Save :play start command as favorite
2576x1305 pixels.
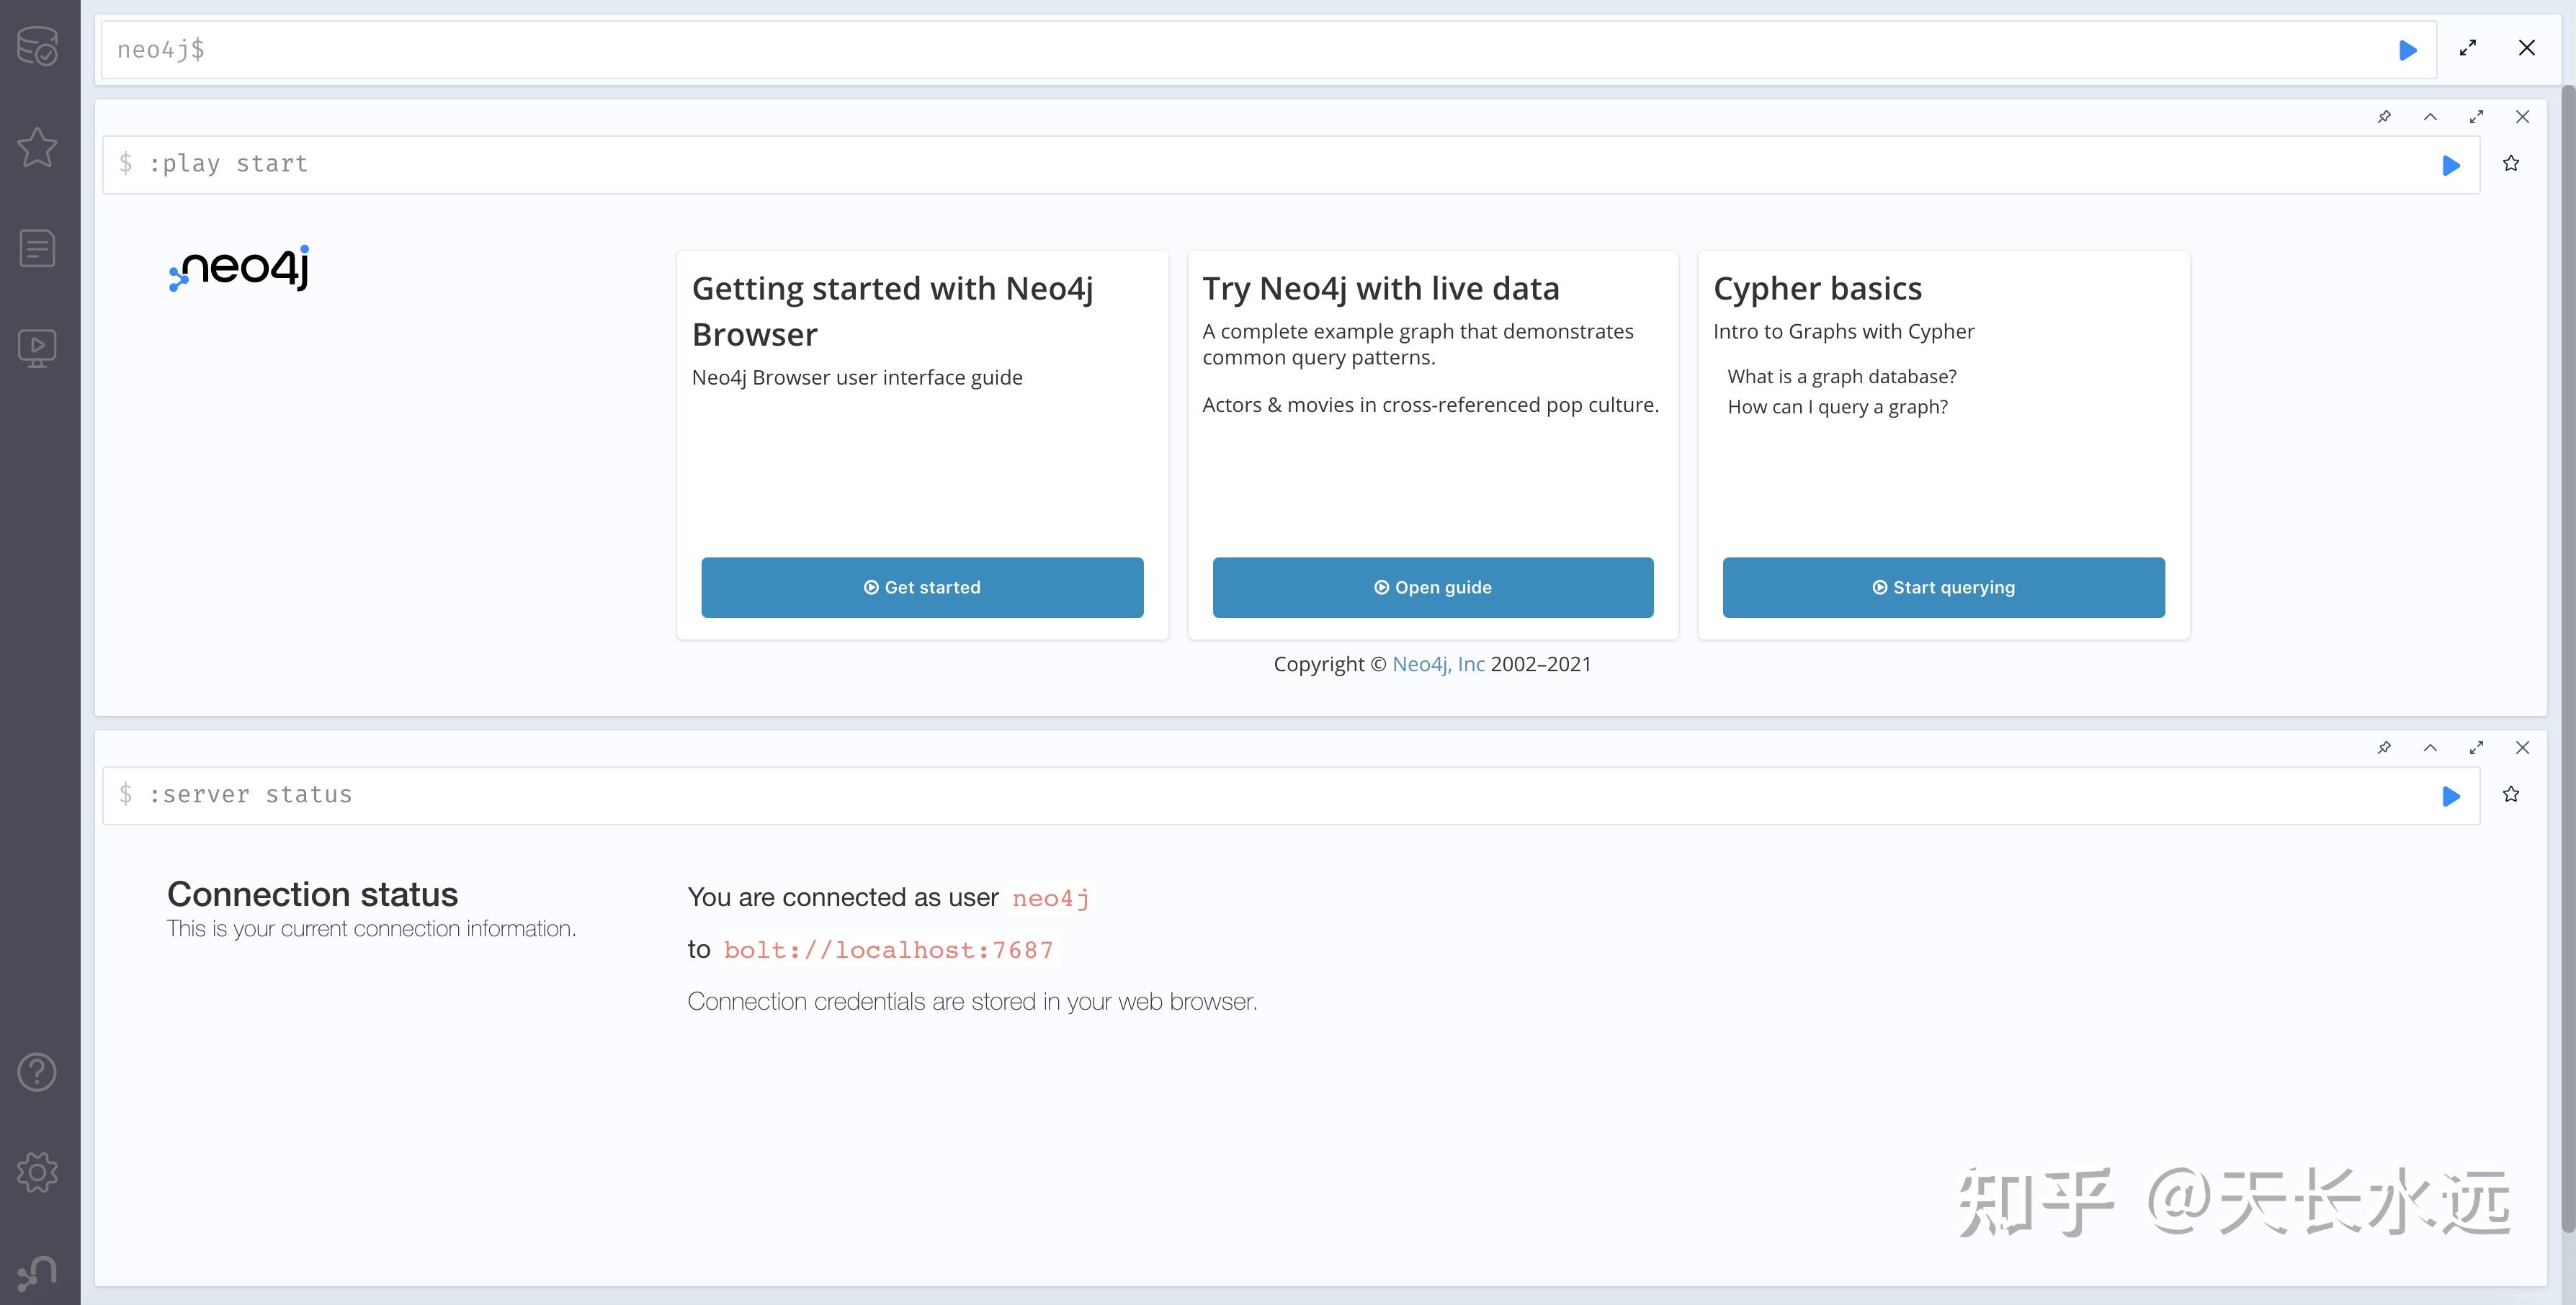click(2511, 164)
